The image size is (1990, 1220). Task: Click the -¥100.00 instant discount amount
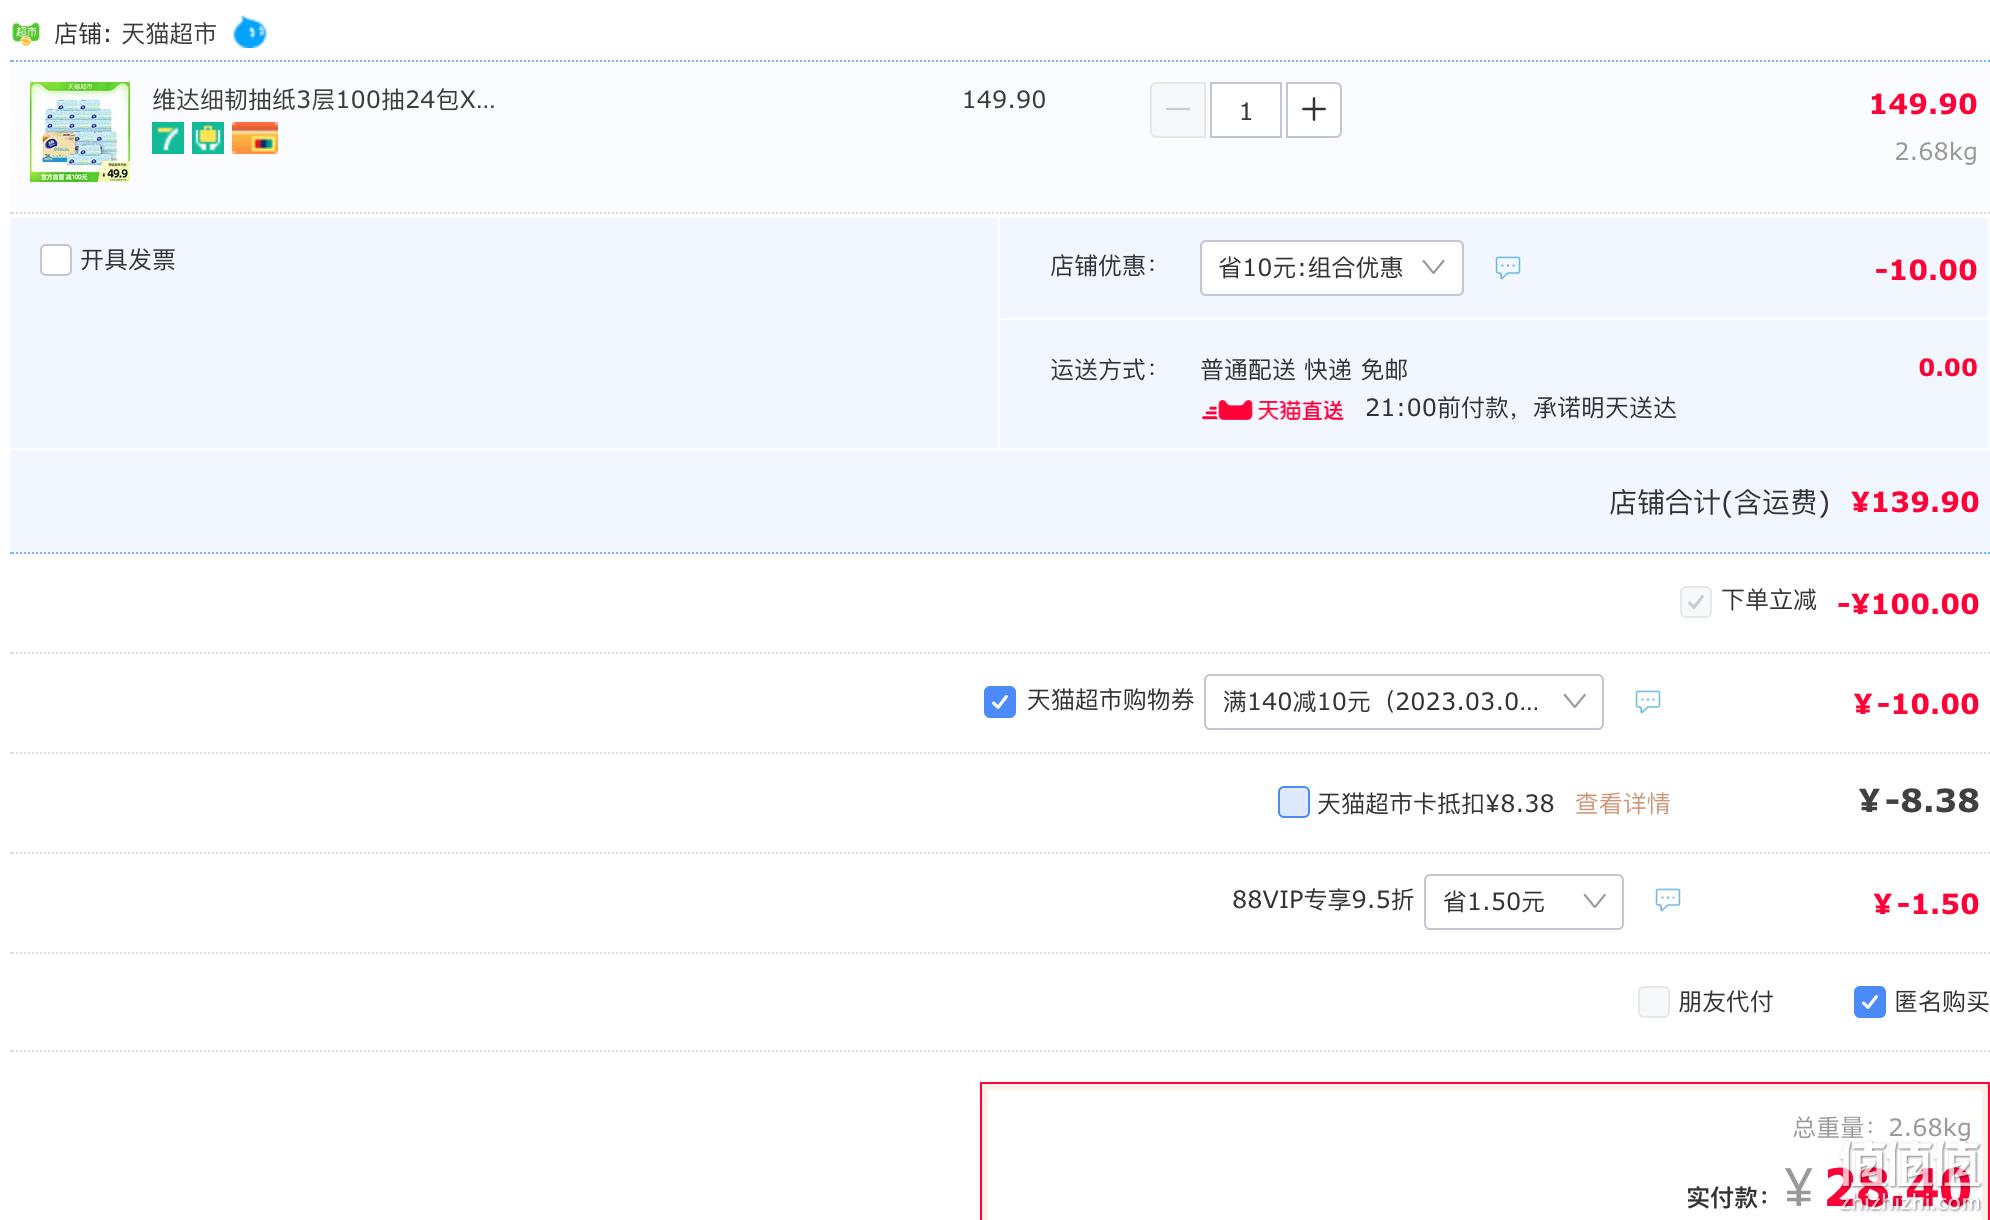pos(1908,604)
